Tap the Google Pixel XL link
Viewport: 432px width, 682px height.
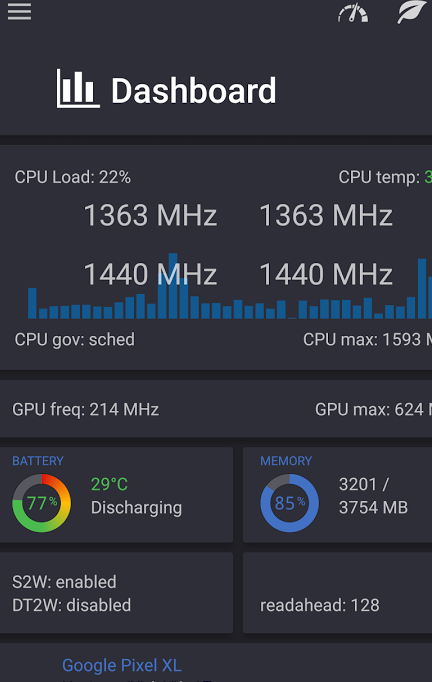122,665
